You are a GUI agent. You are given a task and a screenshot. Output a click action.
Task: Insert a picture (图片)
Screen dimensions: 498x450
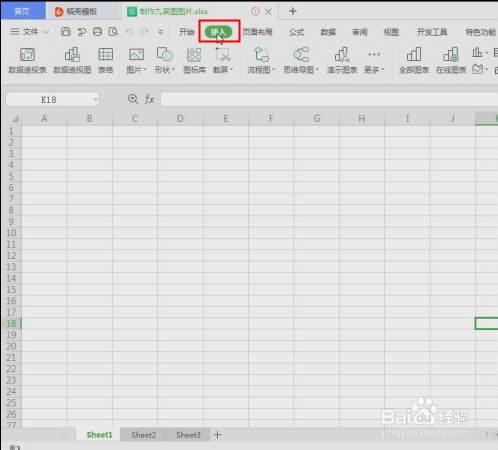[x=136, y=60]
